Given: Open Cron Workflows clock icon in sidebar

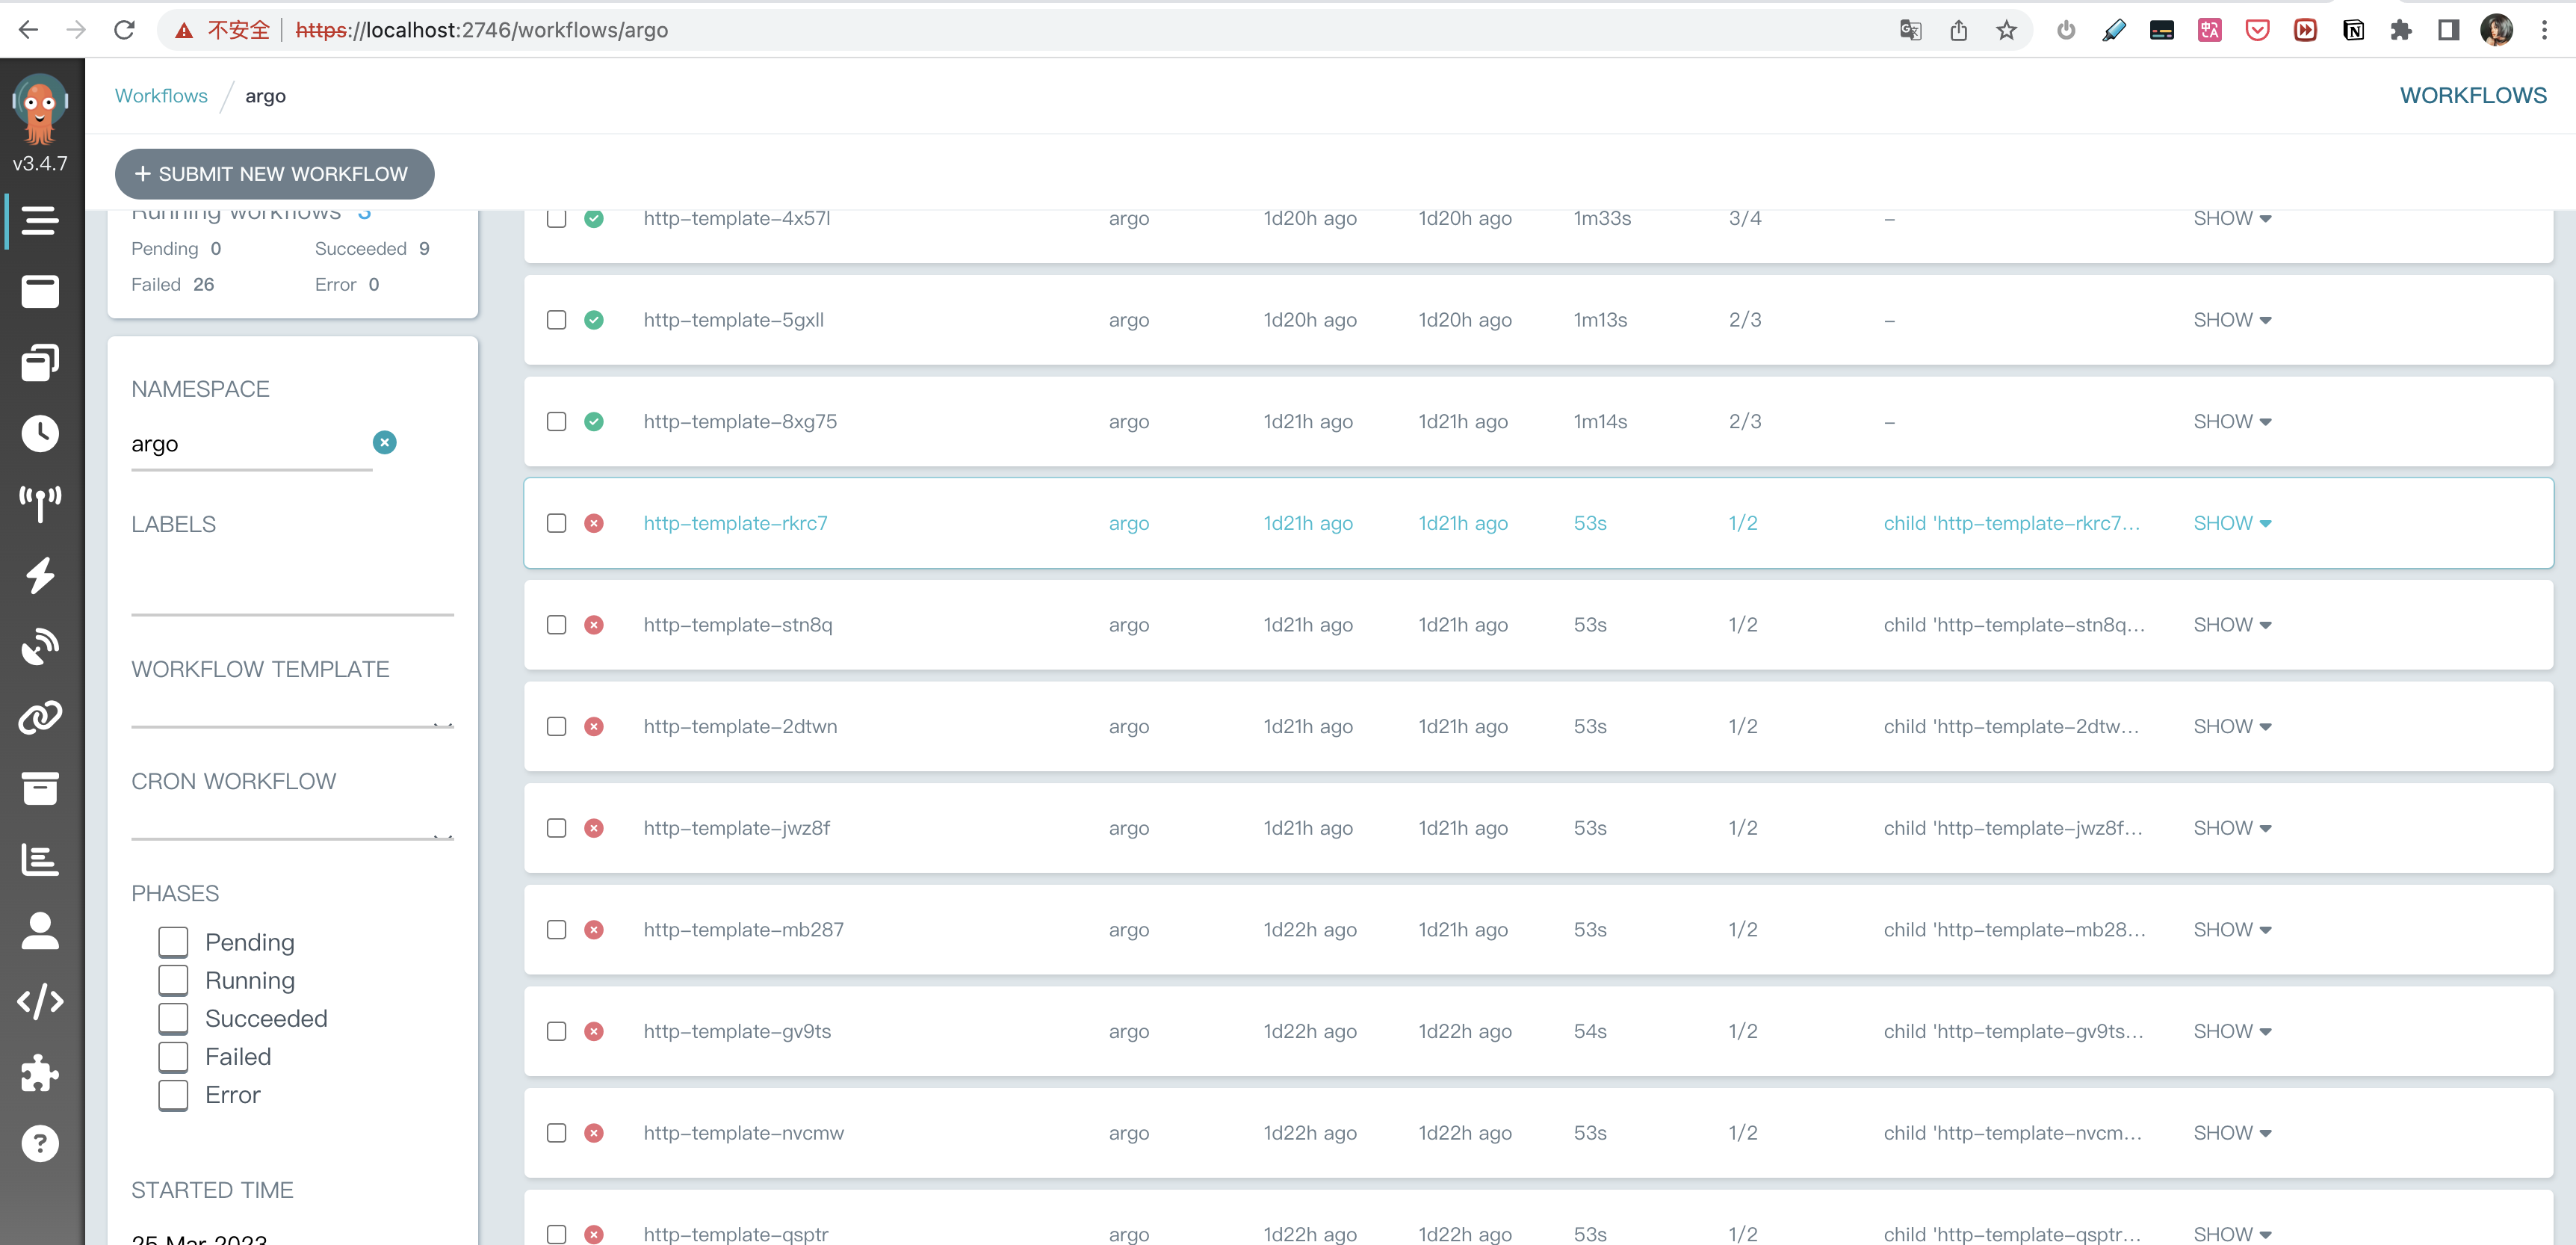Looking at the screenshot, I should tap(40, 433).
